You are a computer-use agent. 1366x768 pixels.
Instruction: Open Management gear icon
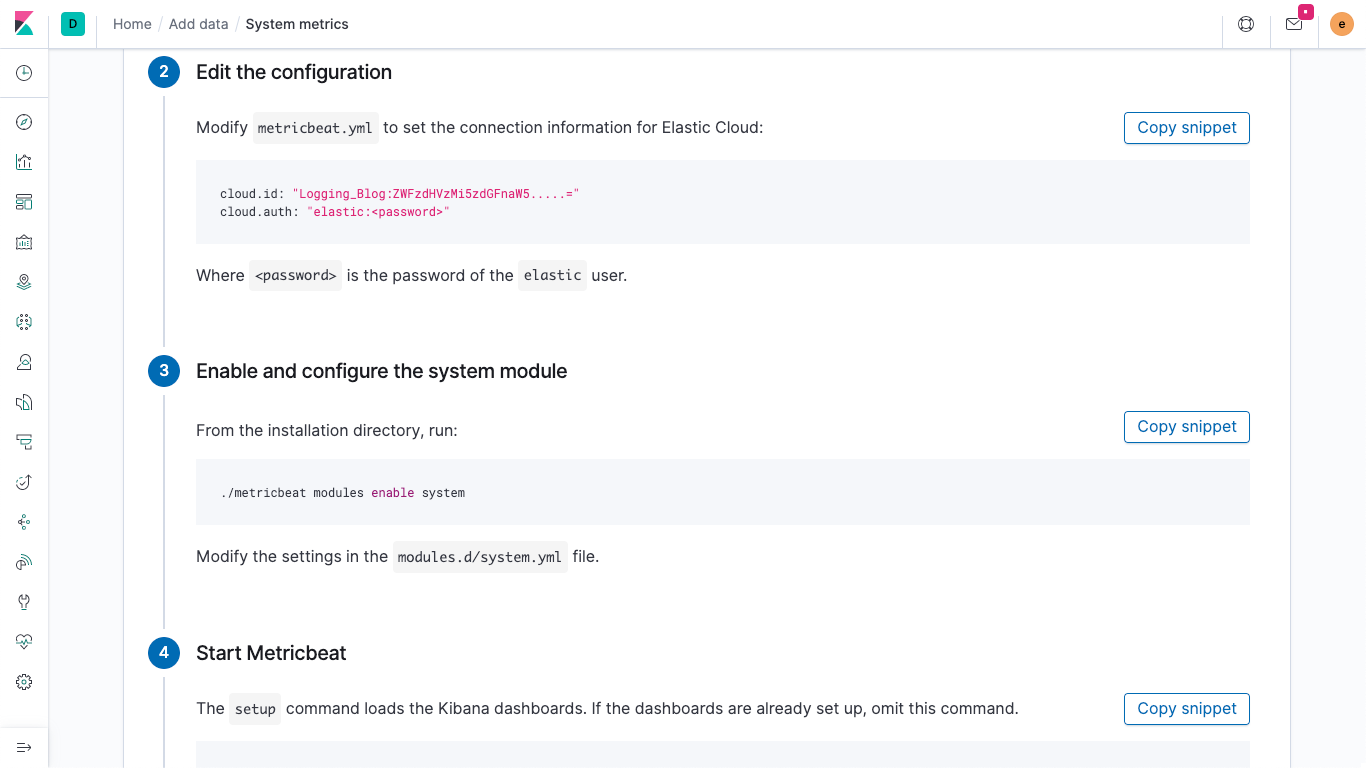click(24, 682)
